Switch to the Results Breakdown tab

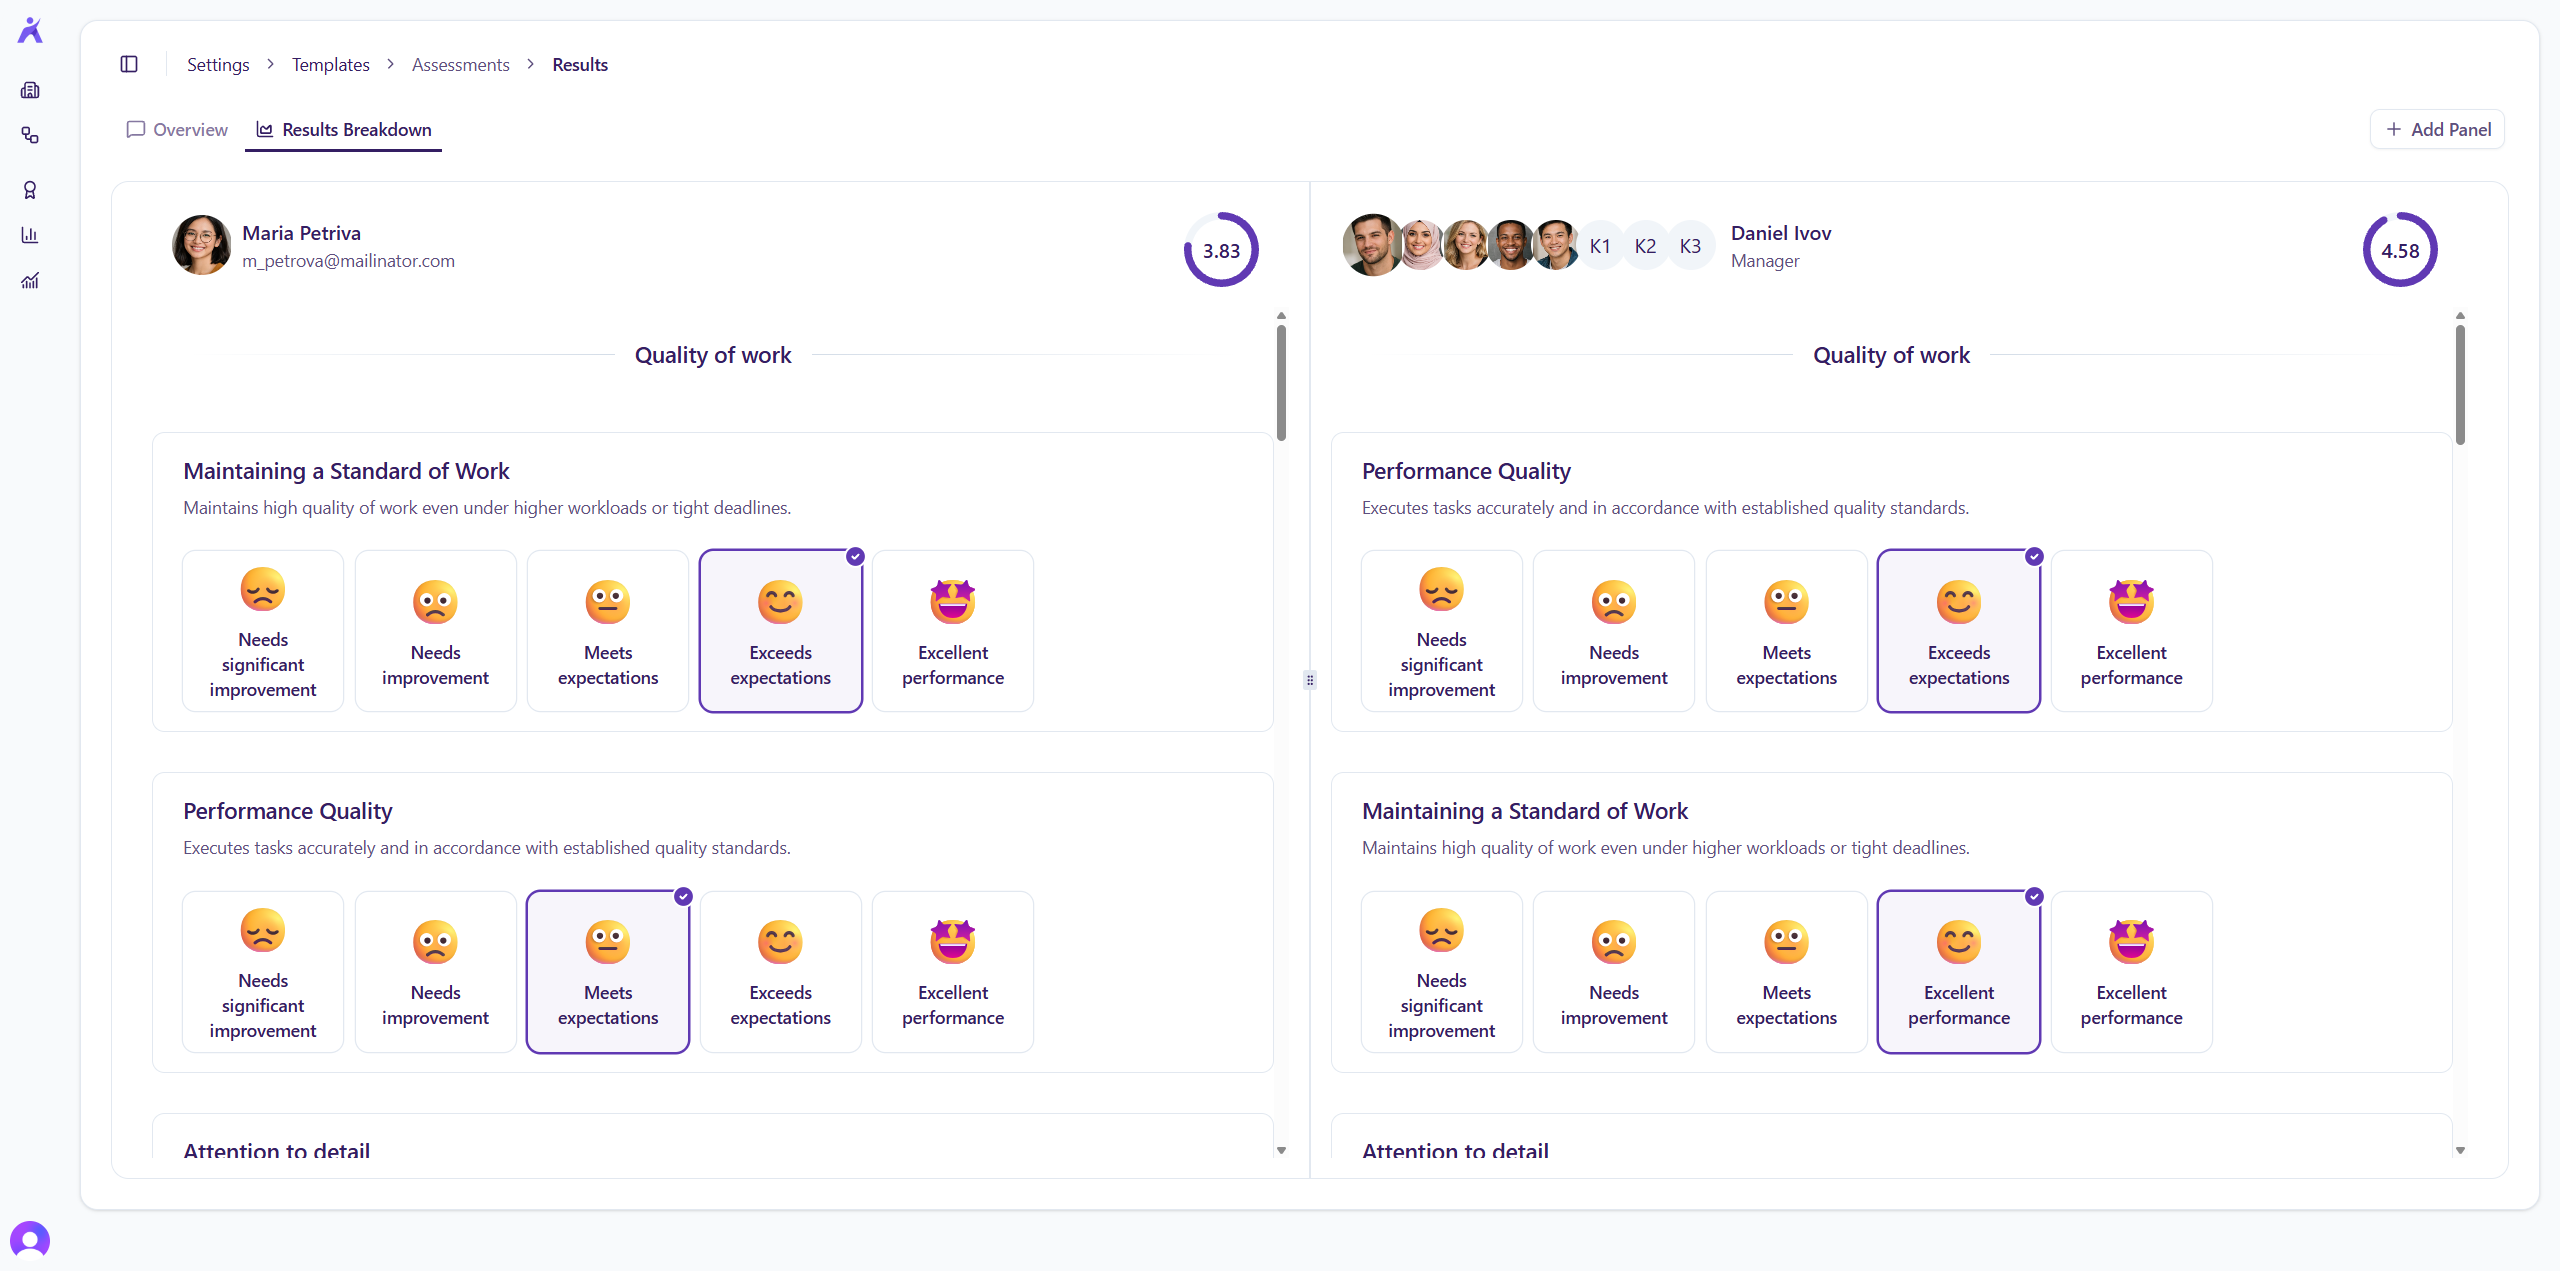pos(344,129)
